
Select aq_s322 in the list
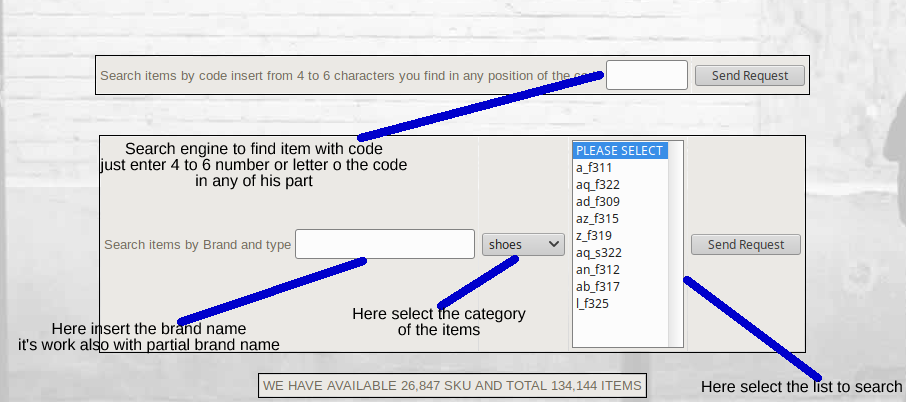[x=598, y=252]
